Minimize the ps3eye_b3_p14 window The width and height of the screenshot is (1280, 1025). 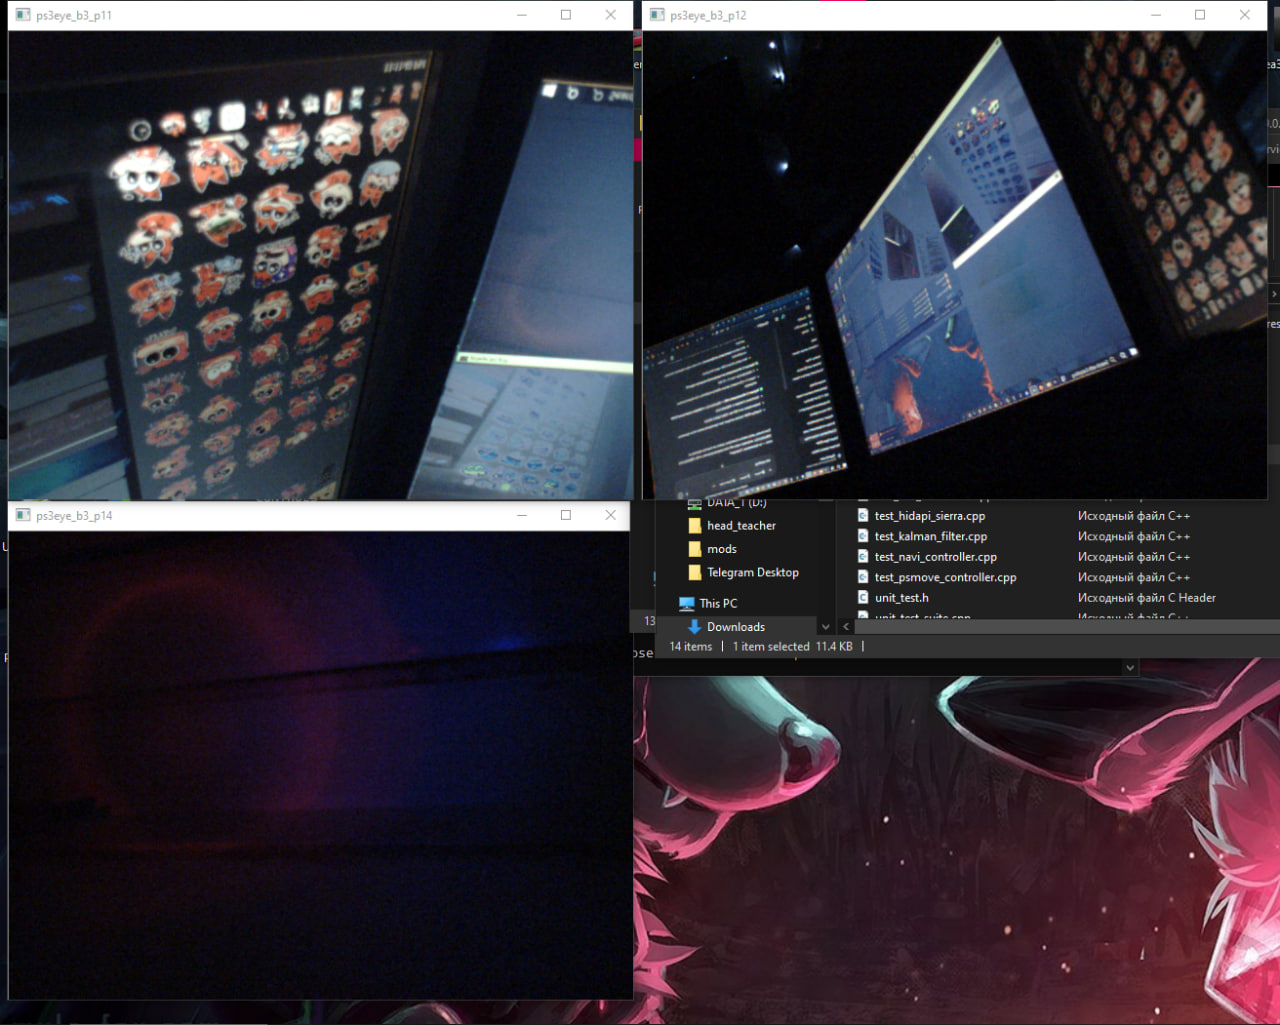(x=522, y=515)
